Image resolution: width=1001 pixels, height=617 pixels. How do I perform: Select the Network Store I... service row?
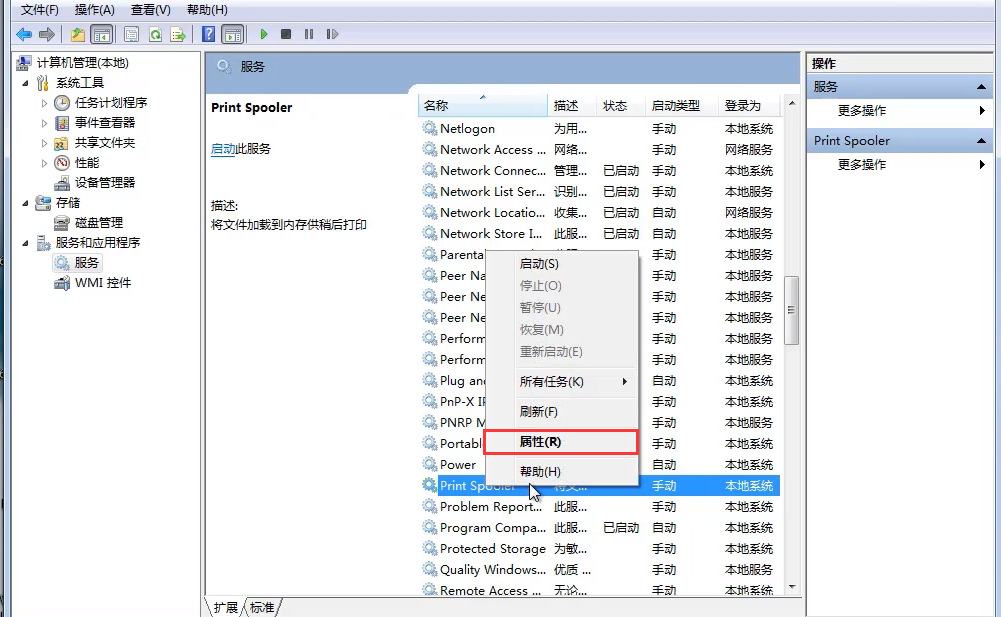tap(600, 234)
